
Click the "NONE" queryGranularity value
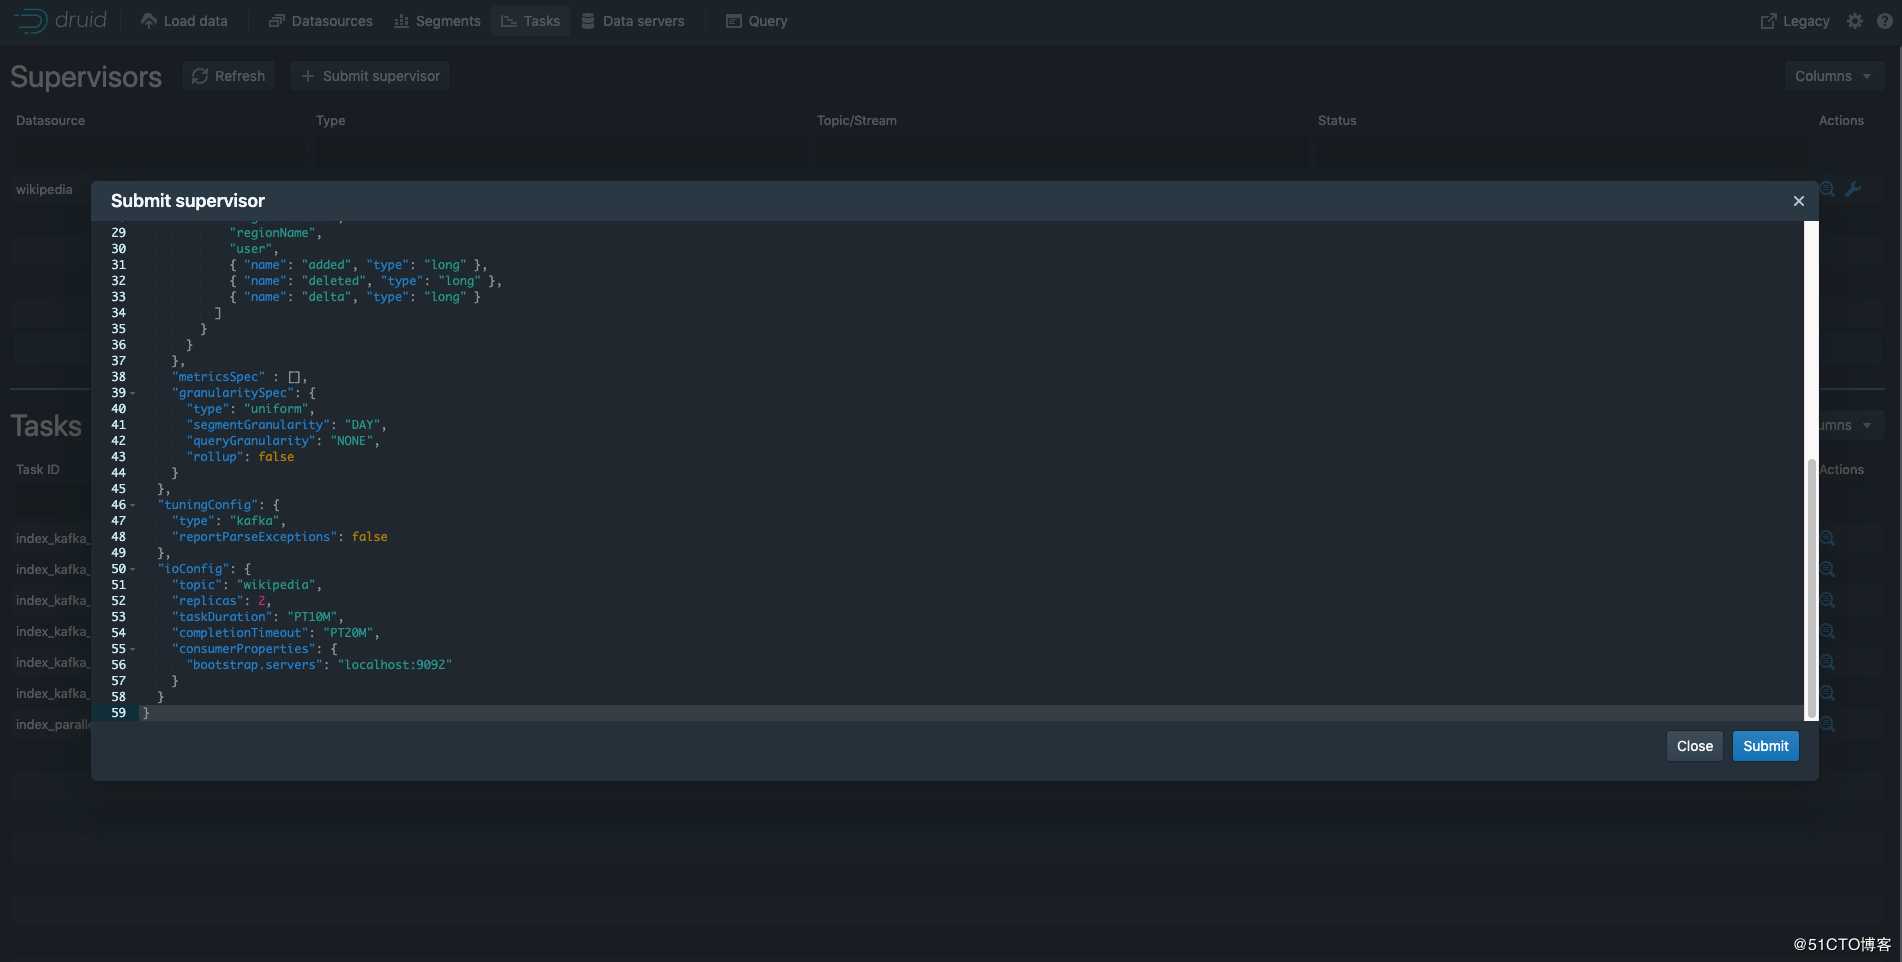(x=352, y=441)
